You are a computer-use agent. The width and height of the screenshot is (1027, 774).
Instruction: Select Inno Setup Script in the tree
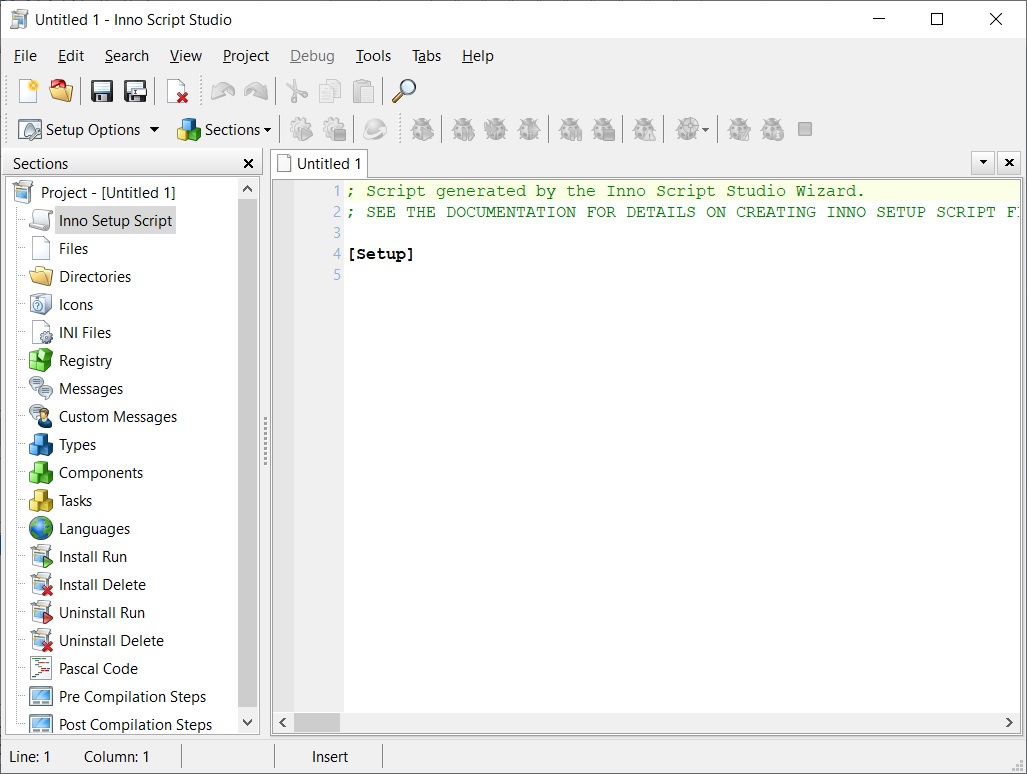(x=115, y=221)
